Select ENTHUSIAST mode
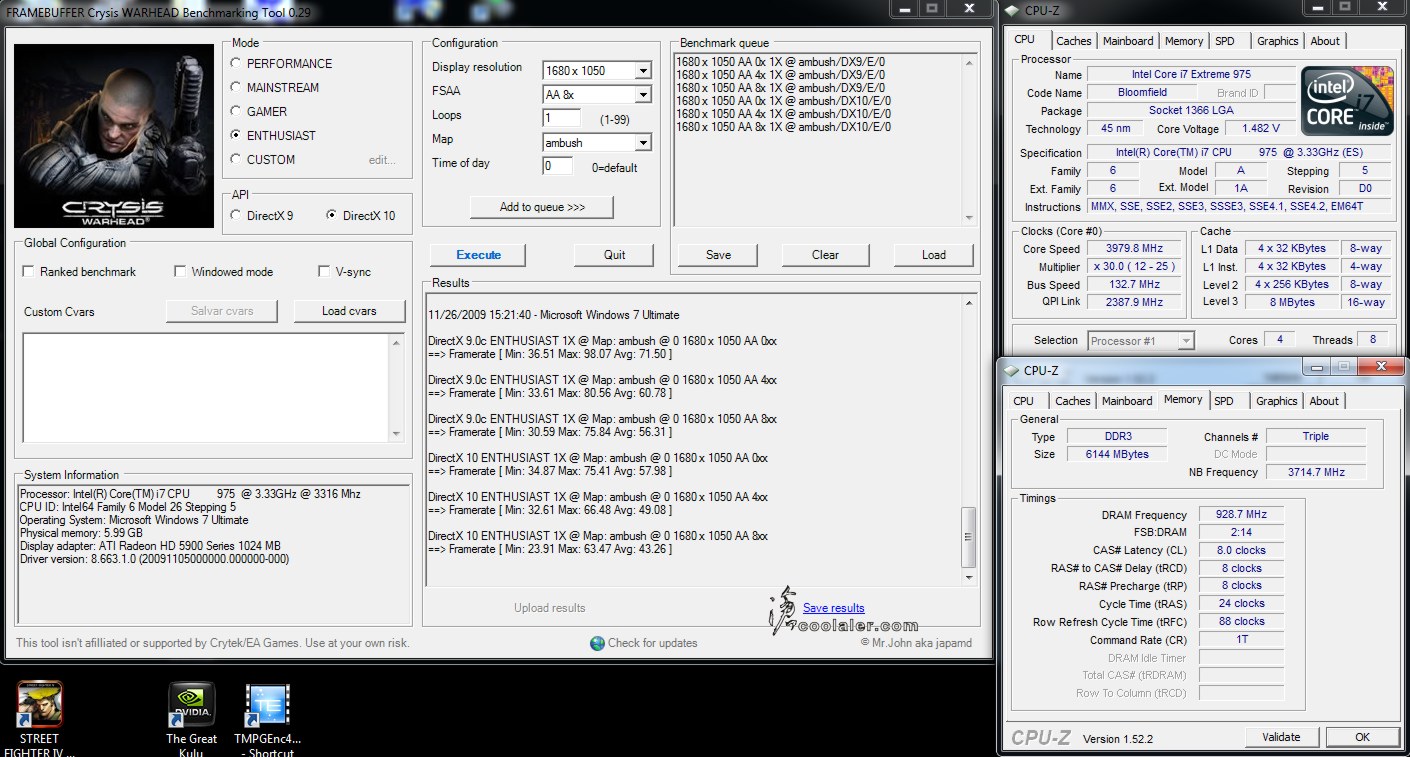This screenshot has width=1410, height=757. 236,135
